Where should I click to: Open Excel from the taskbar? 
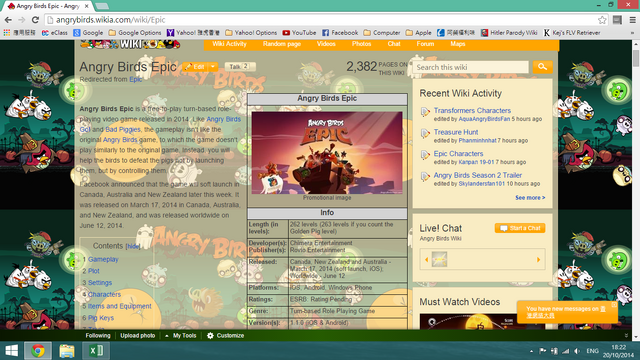tap(96, 351)
